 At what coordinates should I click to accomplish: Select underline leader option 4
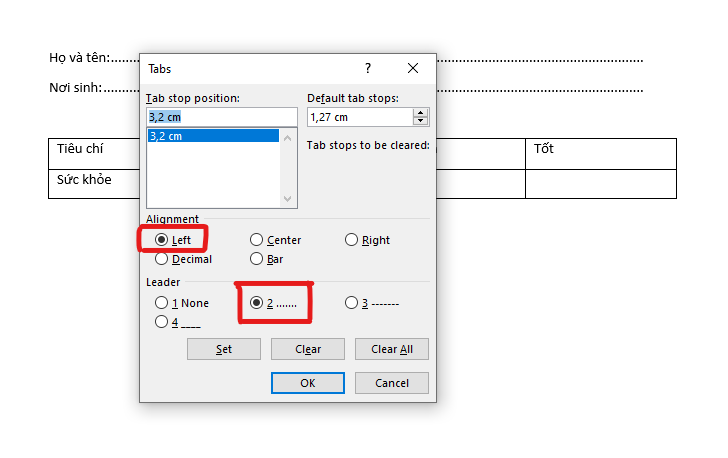[x=161, y=322]
